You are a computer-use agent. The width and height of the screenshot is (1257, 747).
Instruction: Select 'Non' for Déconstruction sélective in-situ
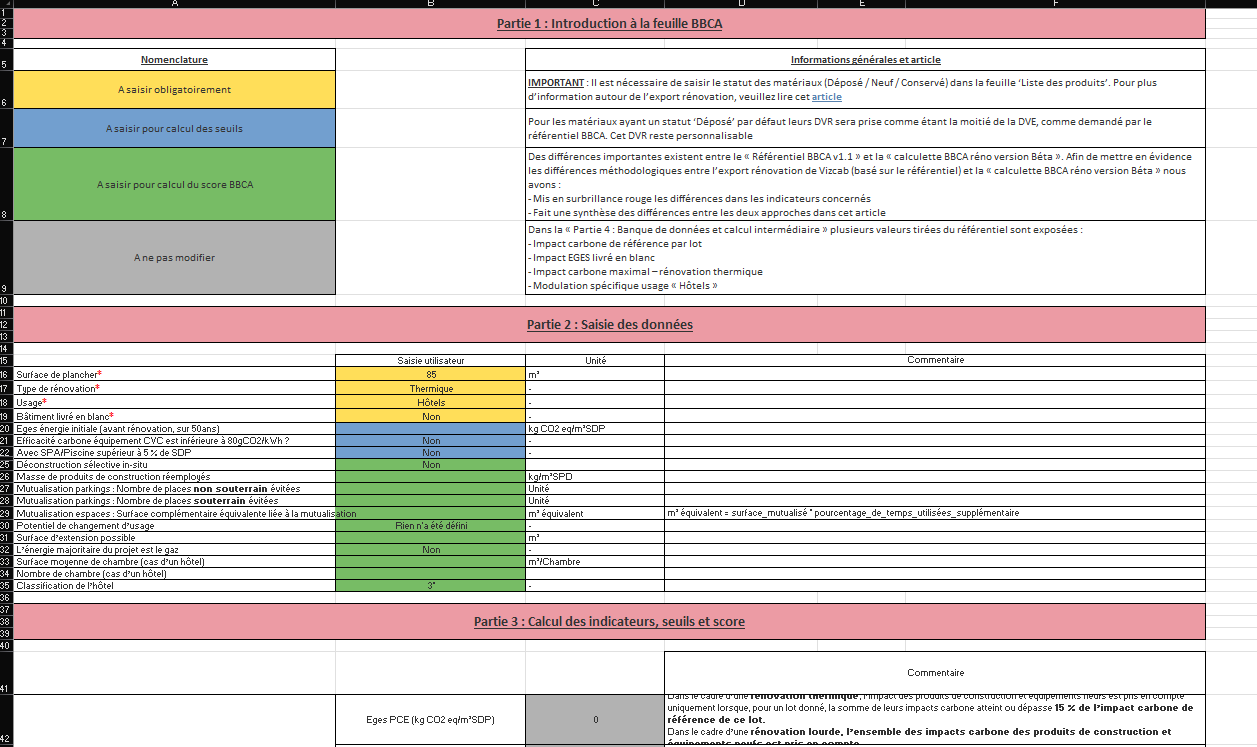click(431, 464)
